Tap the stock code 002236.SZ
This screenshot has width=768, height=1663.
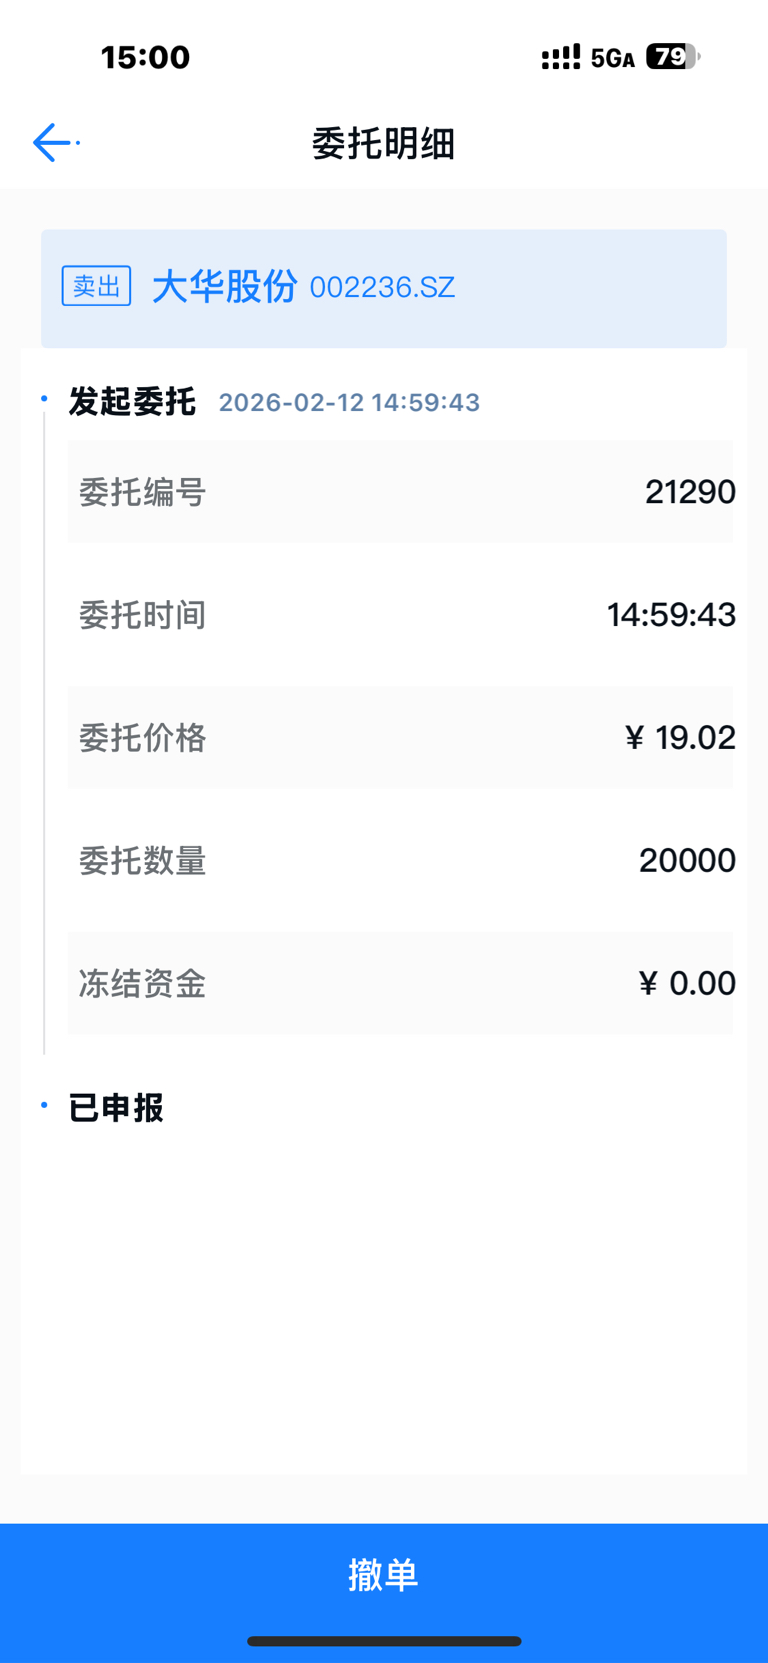[382, 288]
